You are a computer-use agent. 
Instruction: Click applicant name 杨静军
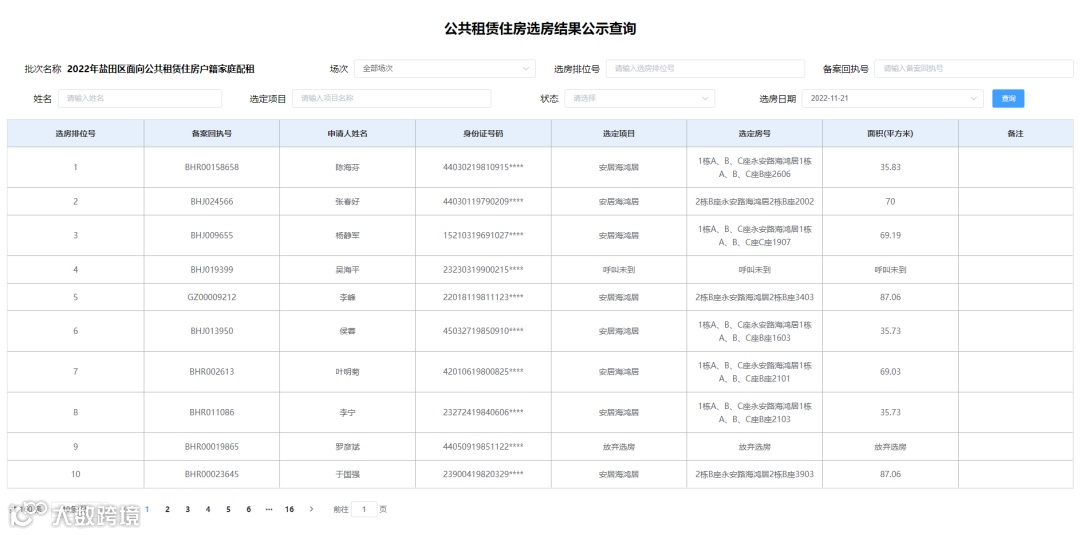347,235
